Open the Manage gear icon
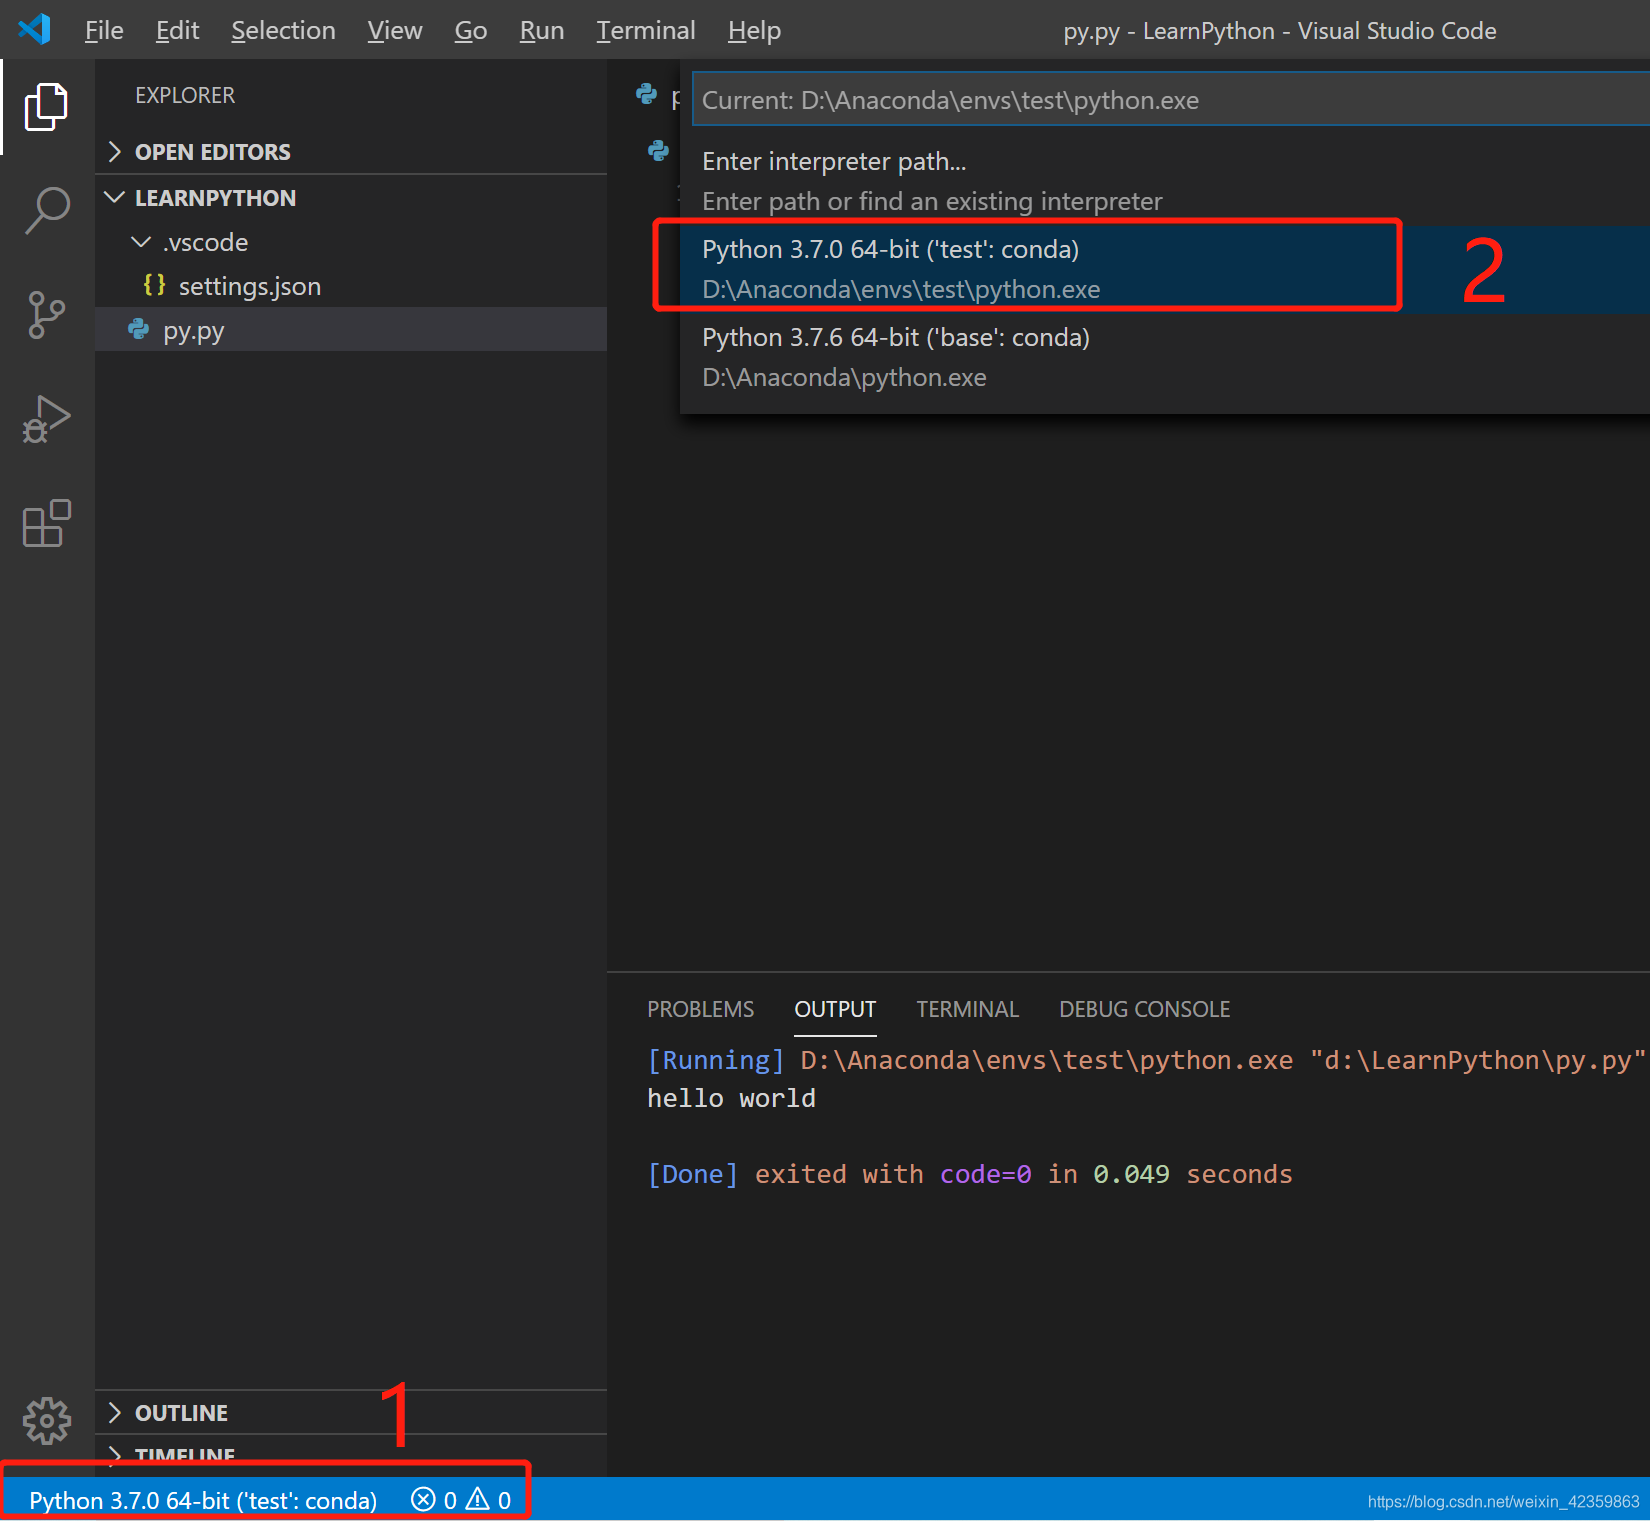 [x=46, y=1420]
